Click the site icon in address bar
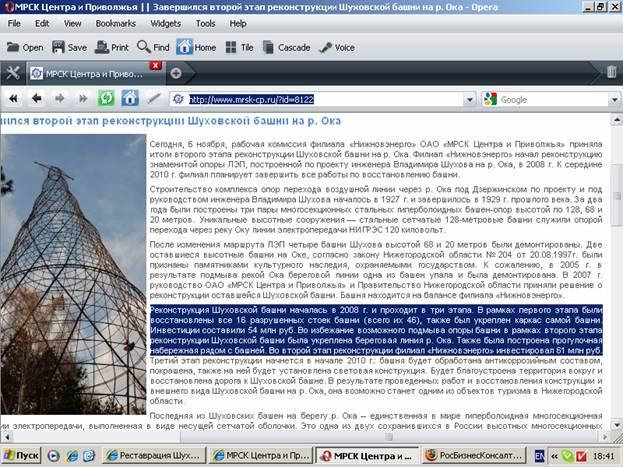This screenshot has height=467, width=623. point(178,99)
